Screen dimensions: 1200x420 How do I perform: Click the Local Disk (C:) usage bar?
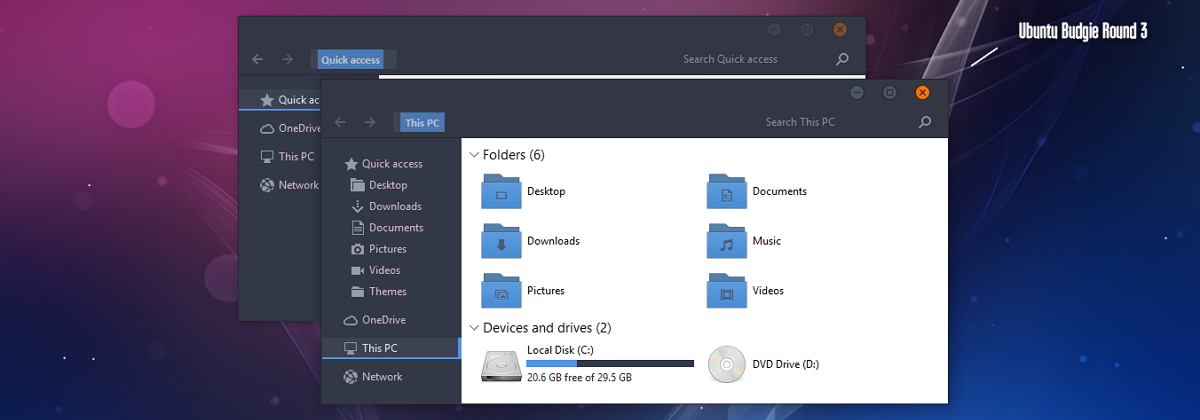point(610,364)
